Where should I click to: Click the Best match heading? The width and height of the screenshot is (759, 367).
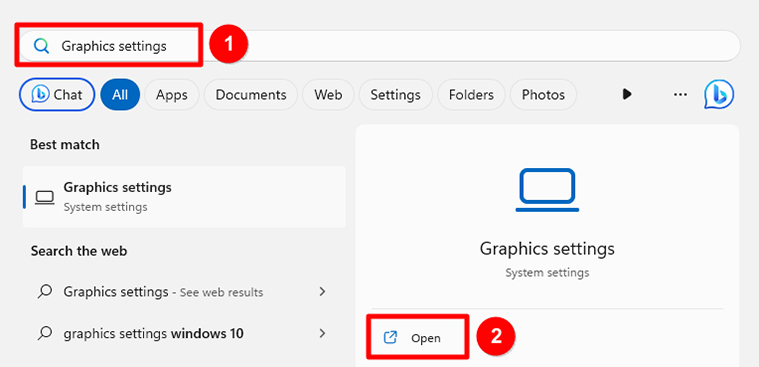point(65,145)
